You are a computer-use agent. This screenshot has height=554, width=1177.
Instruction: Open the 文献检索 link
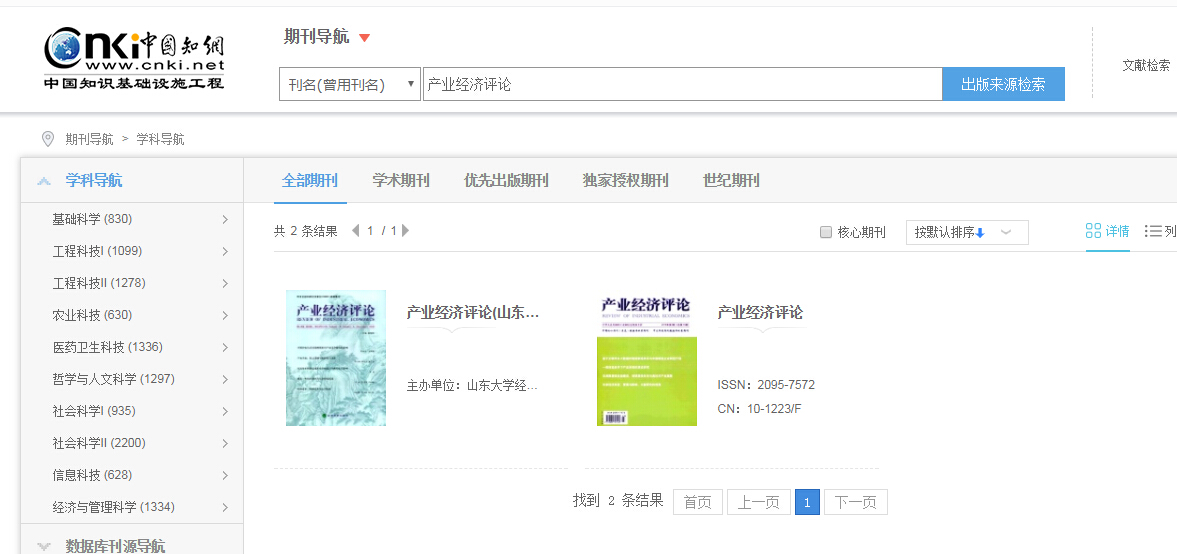point(1146,65)
